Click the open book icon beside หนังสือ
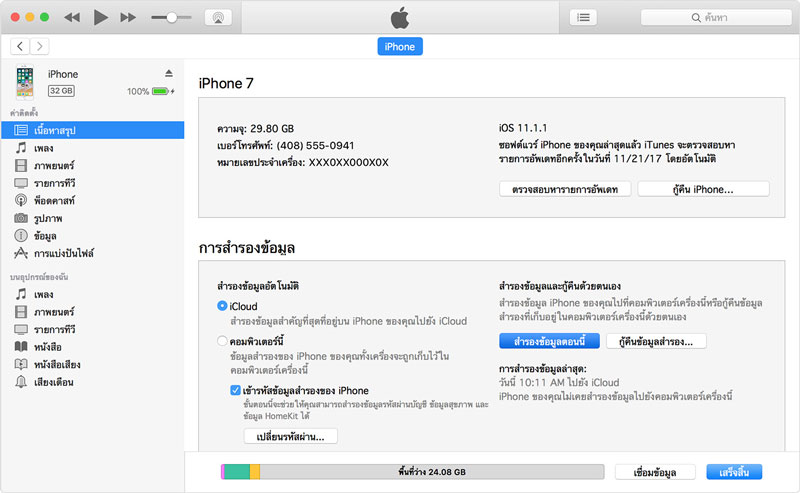800x493 pixels. pos(21,347)
